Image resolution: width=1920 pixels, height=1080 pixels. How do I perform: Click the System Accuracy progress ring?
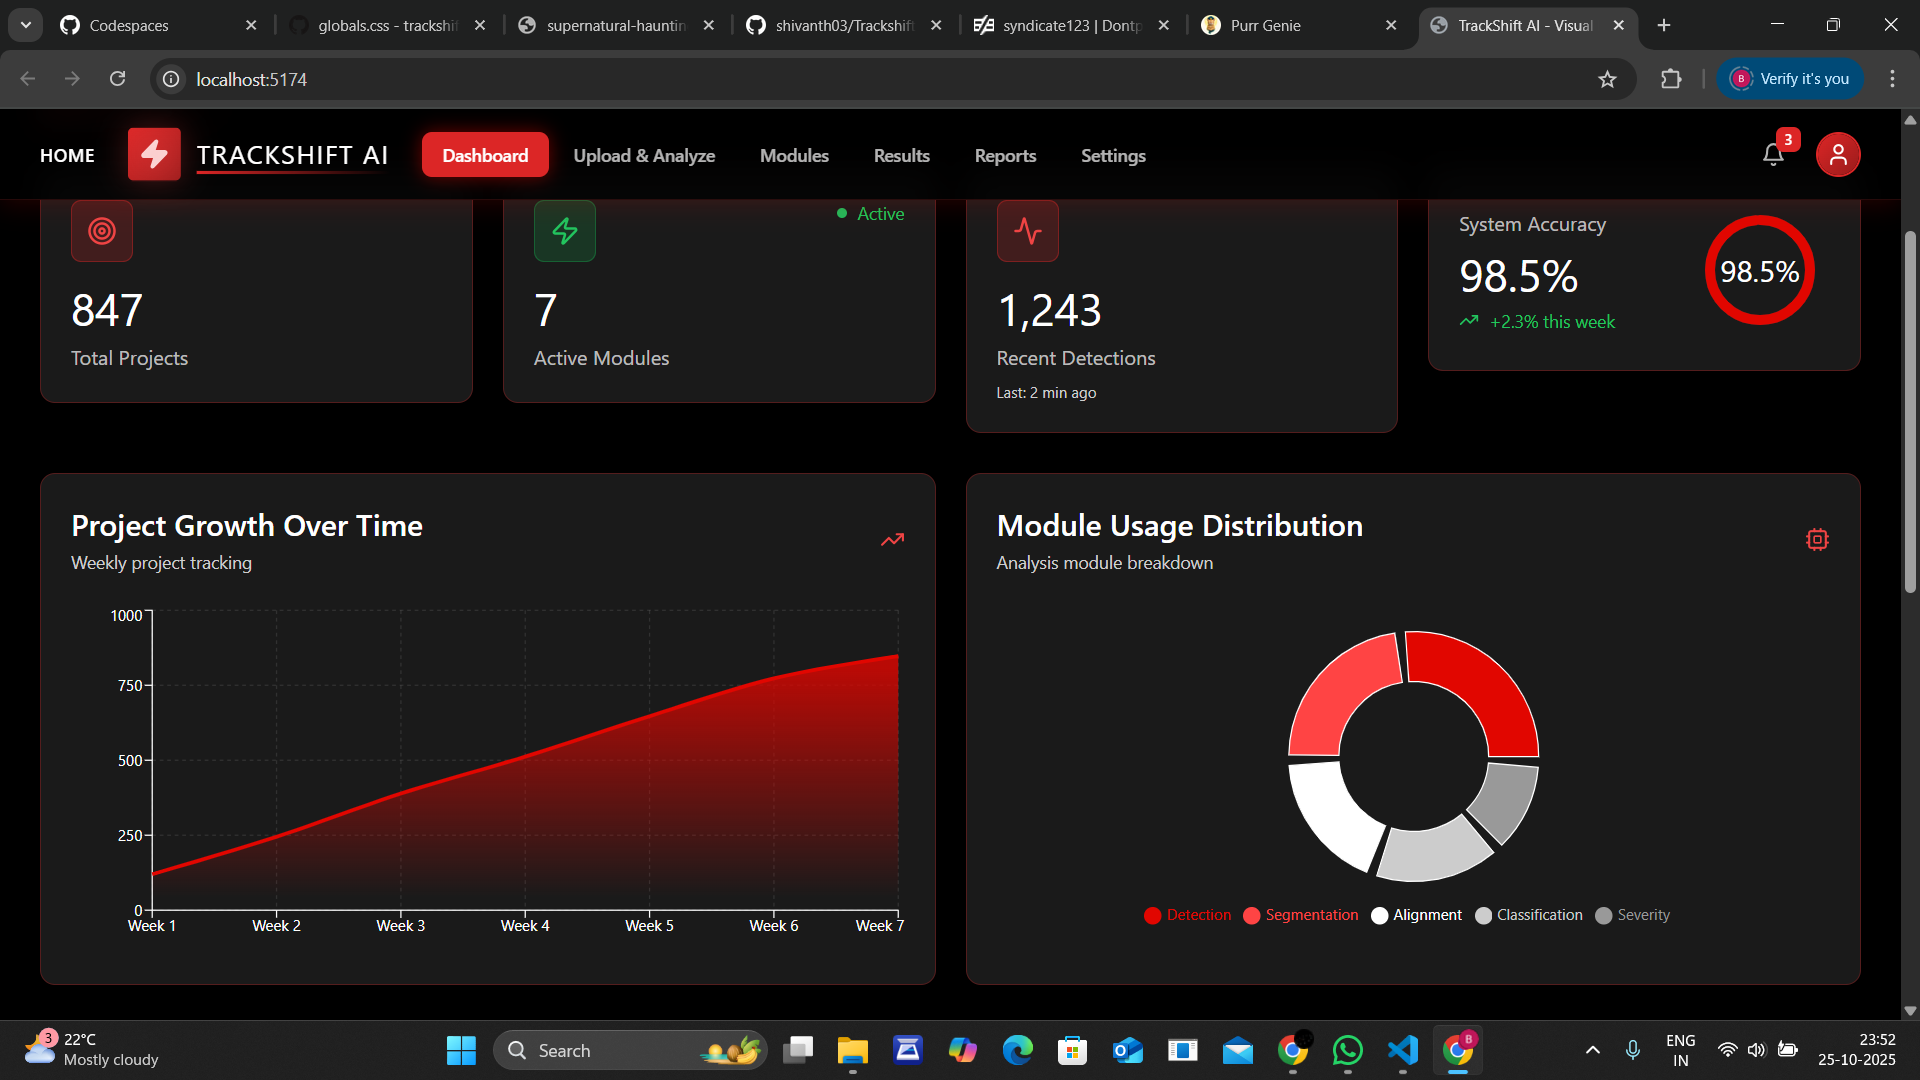(x=1759, y=271)
